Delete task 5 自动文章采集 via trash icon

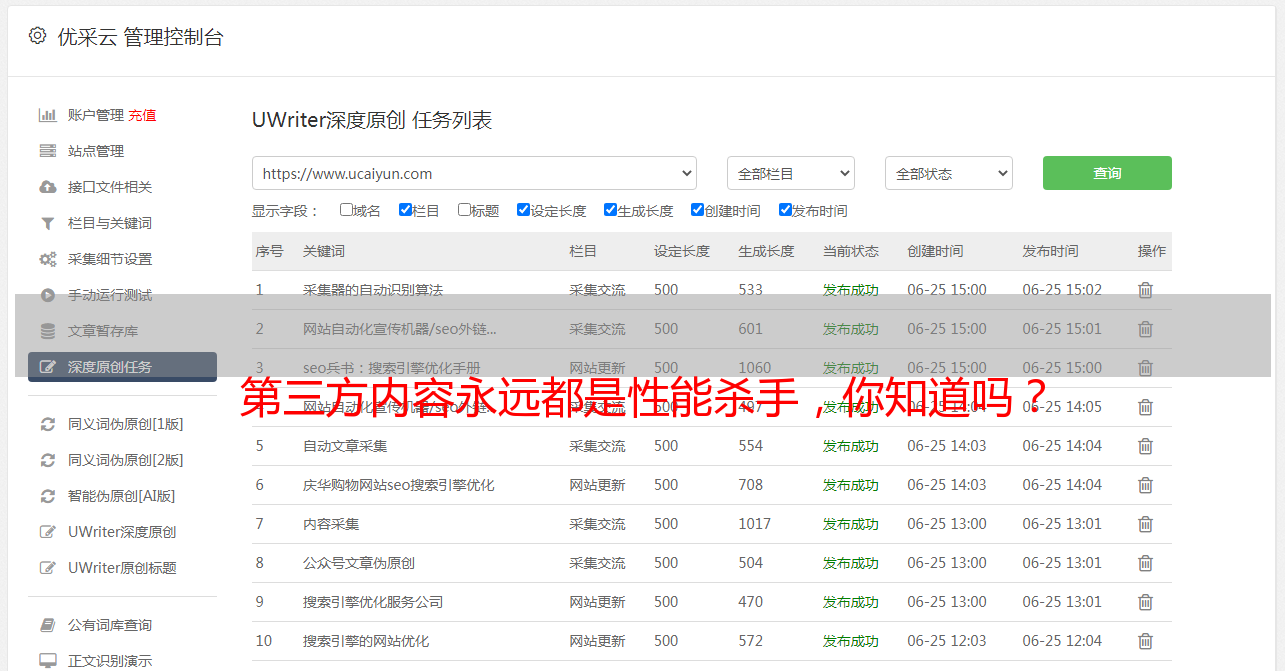(x=1146, y=446)
